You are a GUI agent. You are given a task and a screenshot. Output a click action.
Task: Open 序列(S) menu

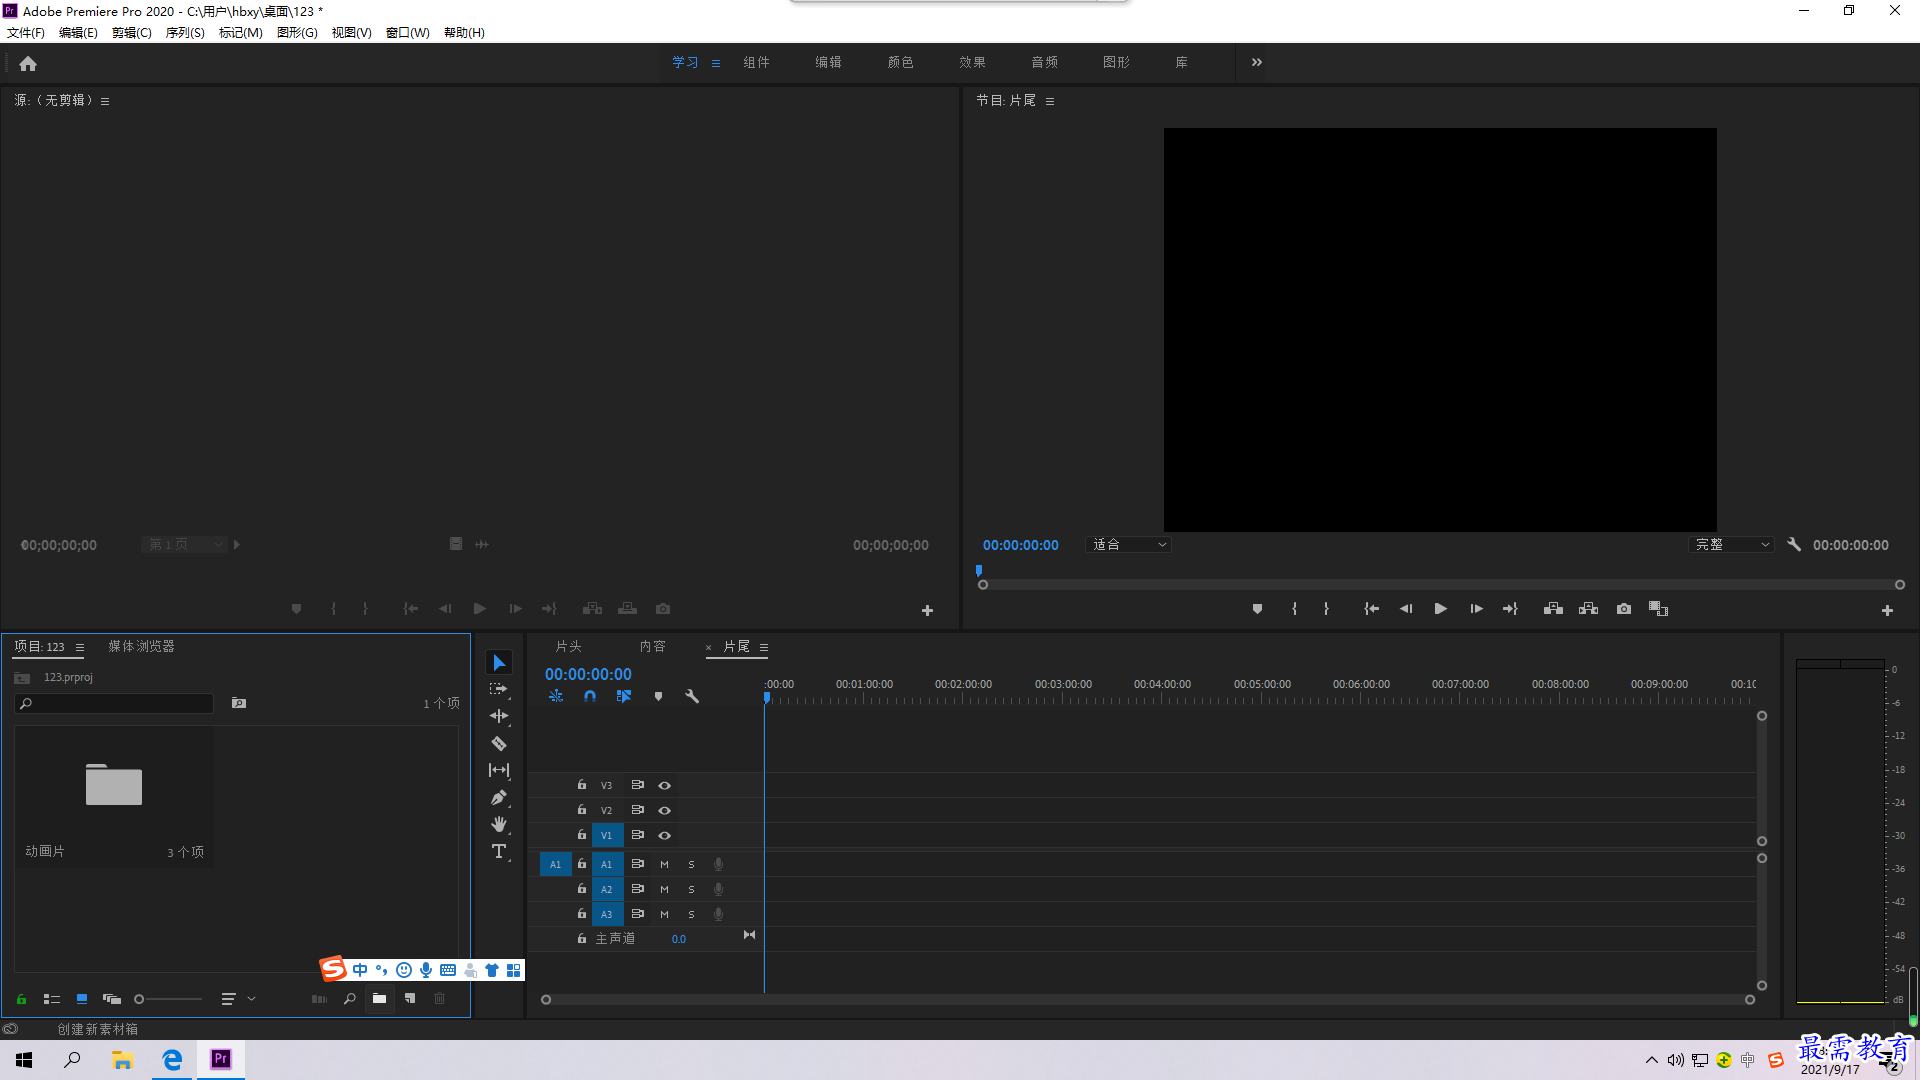(x=185, y=33)
